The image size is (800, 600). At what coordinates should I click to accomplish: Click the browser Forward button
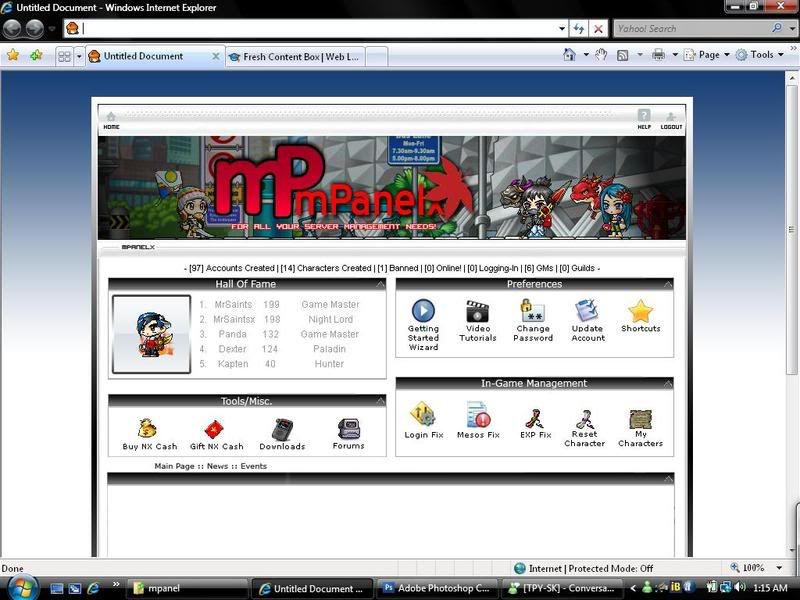click(x=34, y=29)
